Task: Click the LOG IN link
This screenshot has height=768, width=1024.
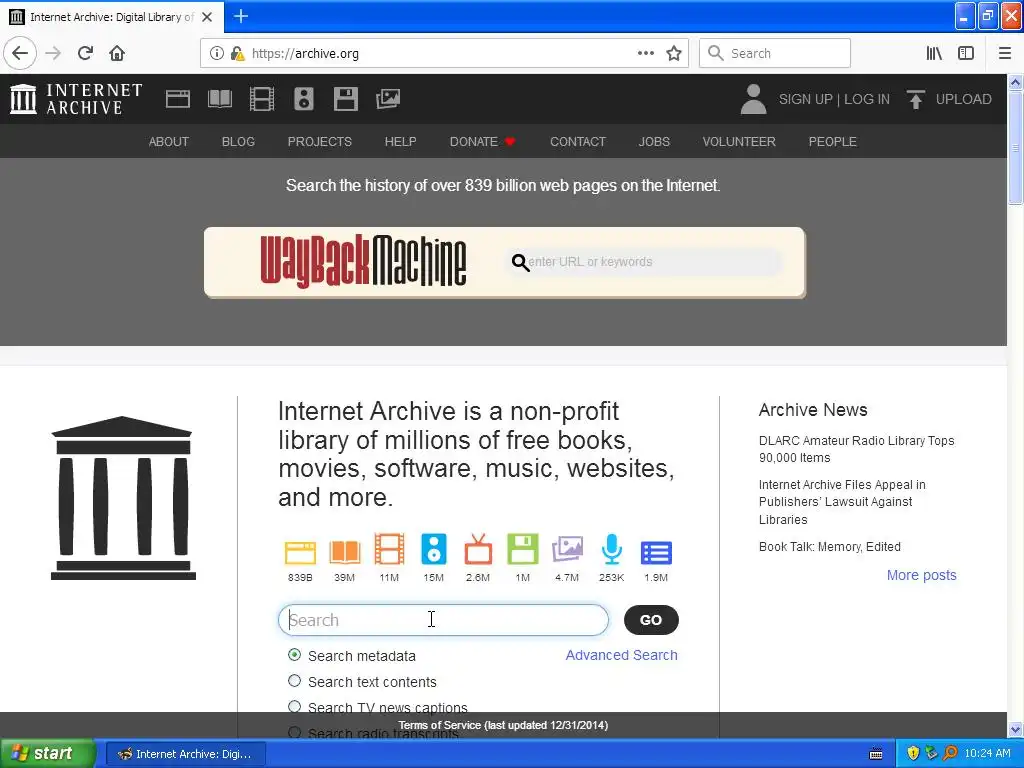Action: pyautogui.click(x=867, y=99)
